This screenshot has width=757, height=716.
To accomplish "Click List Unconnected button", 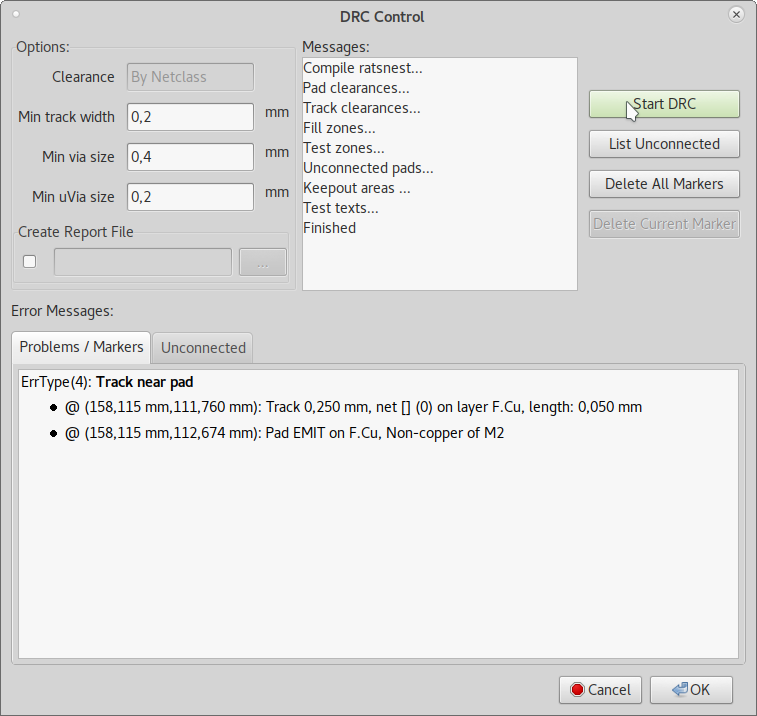I will click(664, 144).
